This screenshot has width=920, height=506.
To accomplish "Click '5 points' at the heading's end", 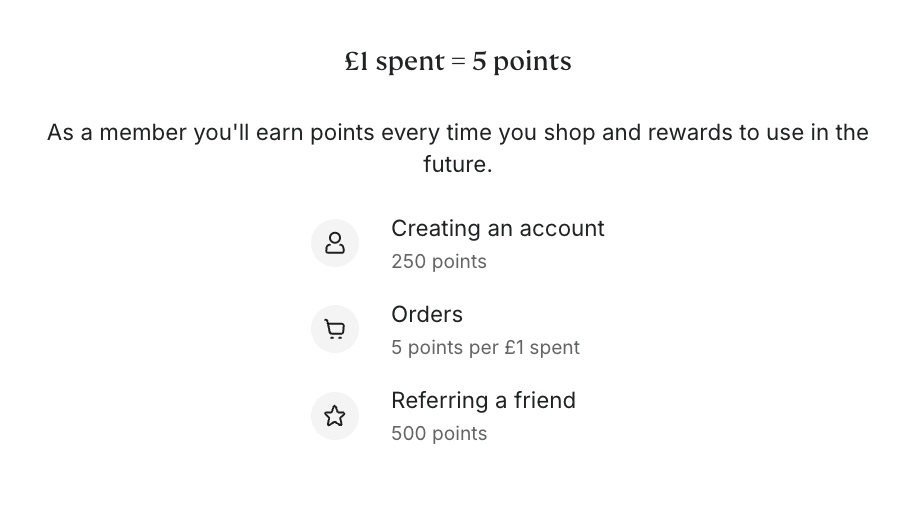I will tap(522, 62).
